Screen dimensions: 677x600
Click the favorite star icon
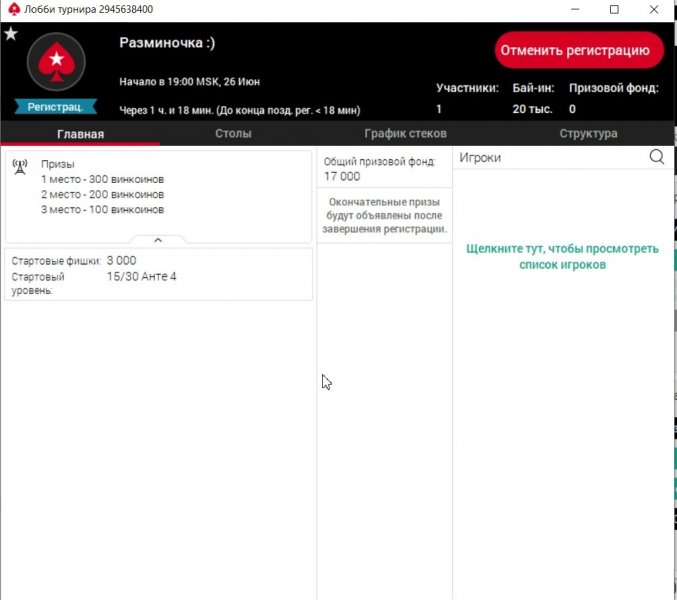[x=11, y=34]
